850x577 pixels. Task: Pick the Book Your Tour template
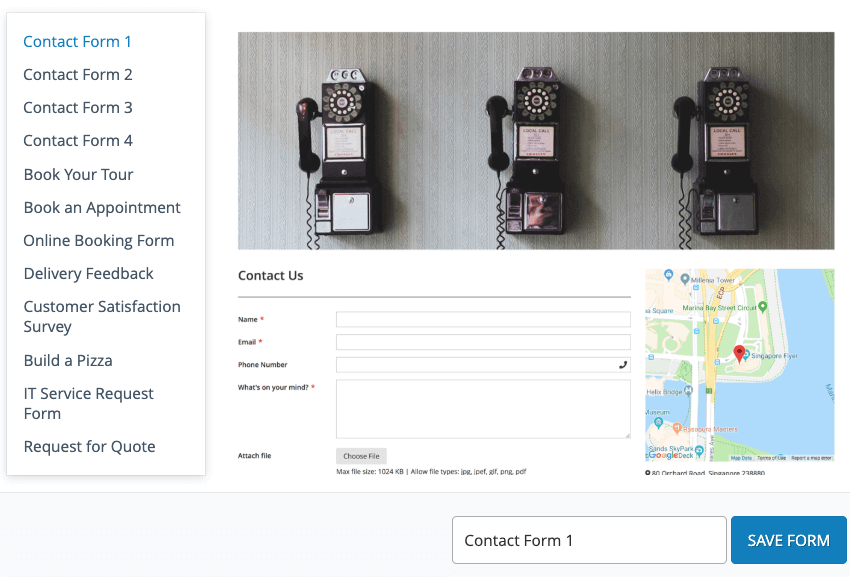[78, 174]
